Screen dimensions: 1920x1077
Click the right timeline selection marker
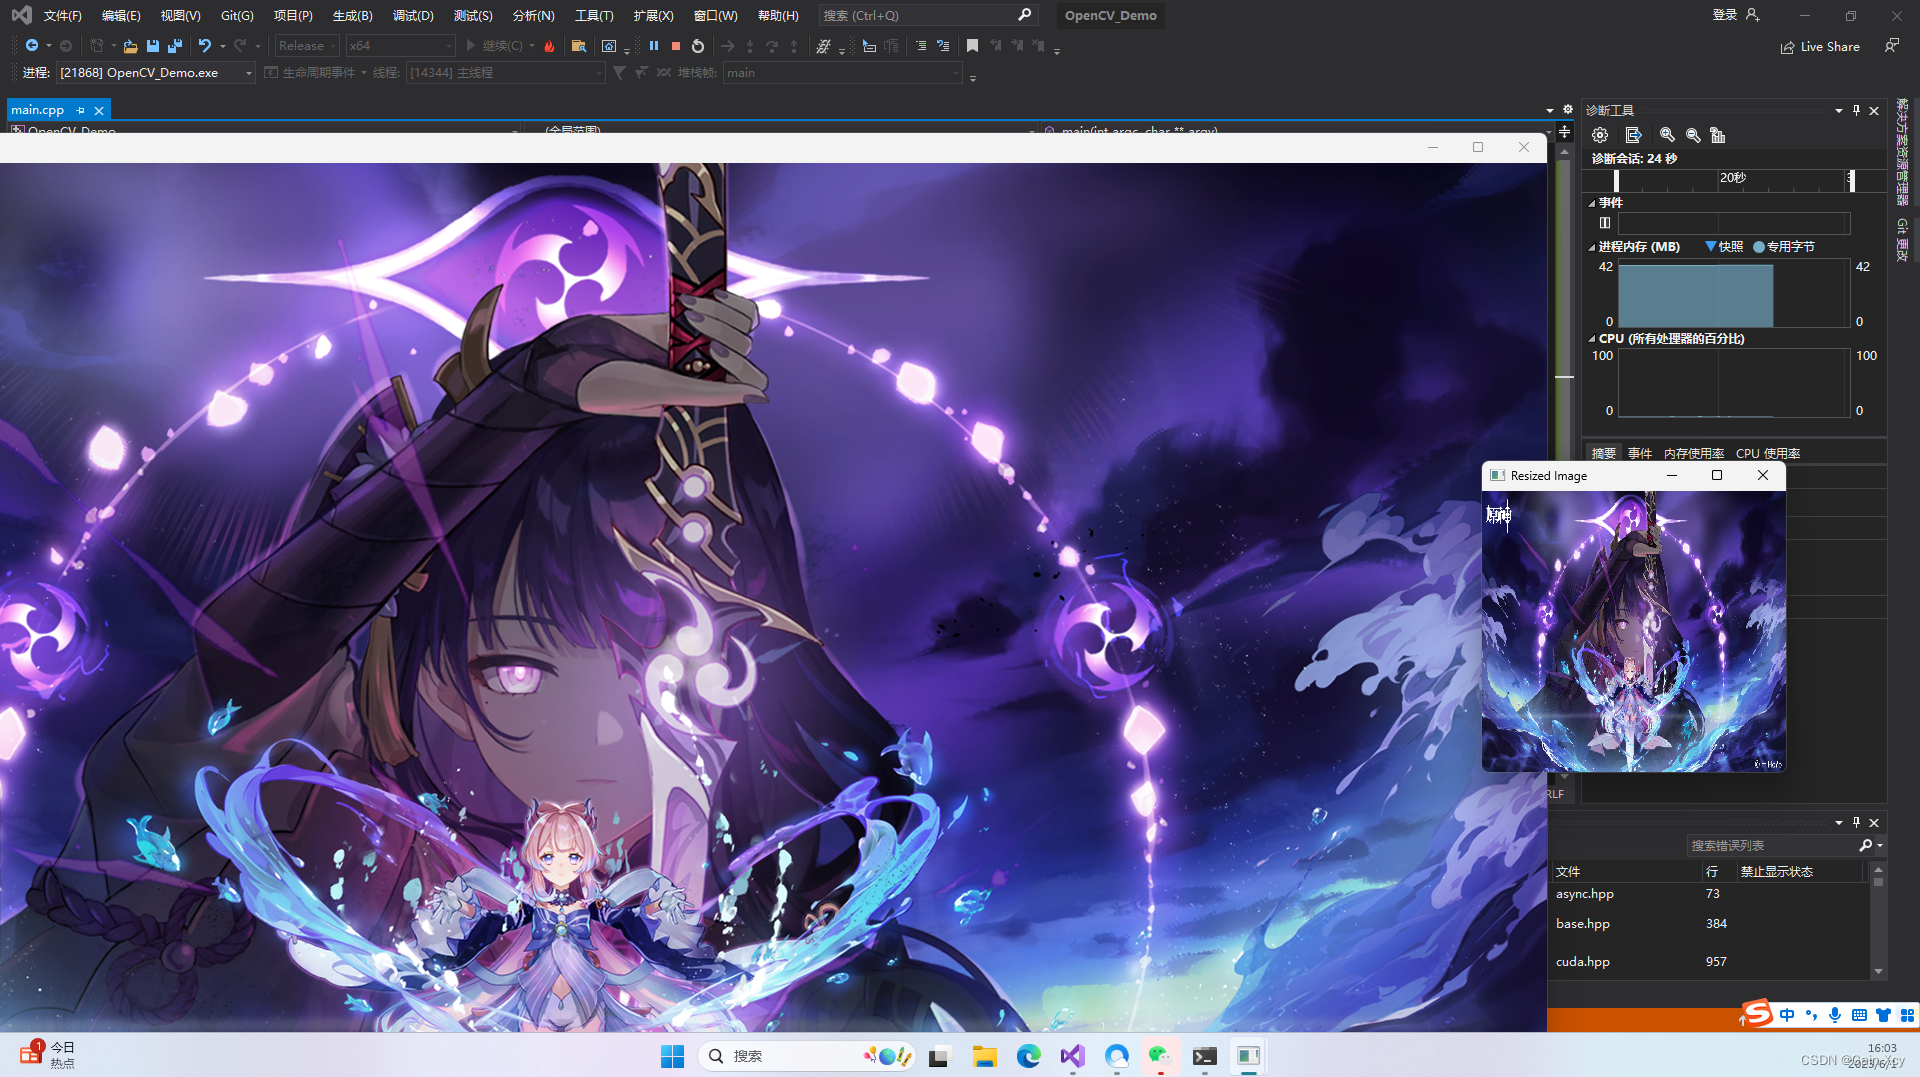pos(1851,180)
